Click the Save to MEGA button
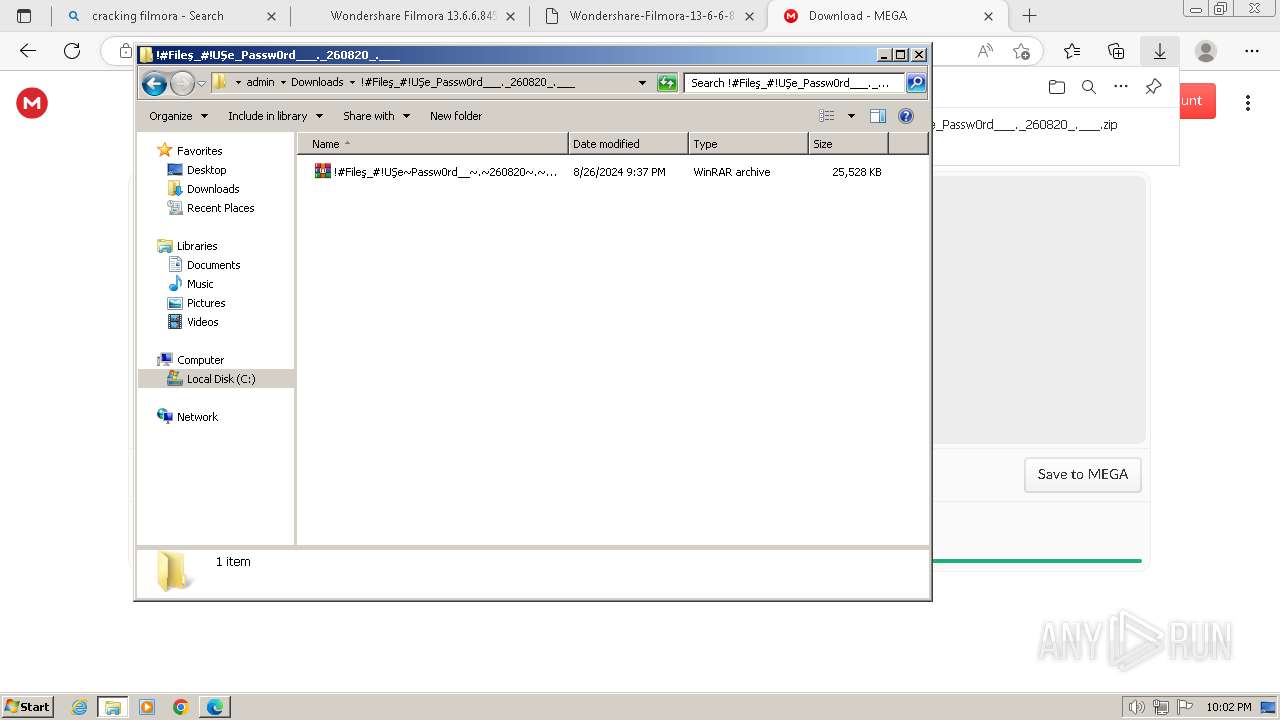The height and width of the screenshot is (720, 1280). 1083,475
